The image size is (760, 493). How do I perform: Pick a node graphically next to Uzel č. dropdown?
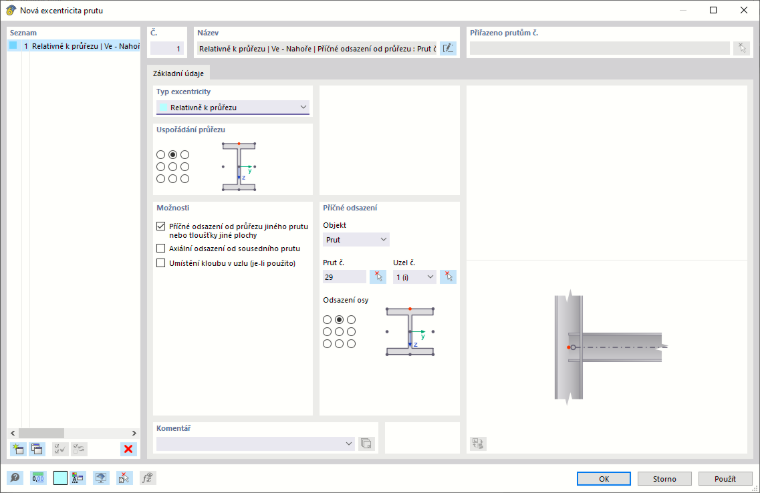pos(448,277)
